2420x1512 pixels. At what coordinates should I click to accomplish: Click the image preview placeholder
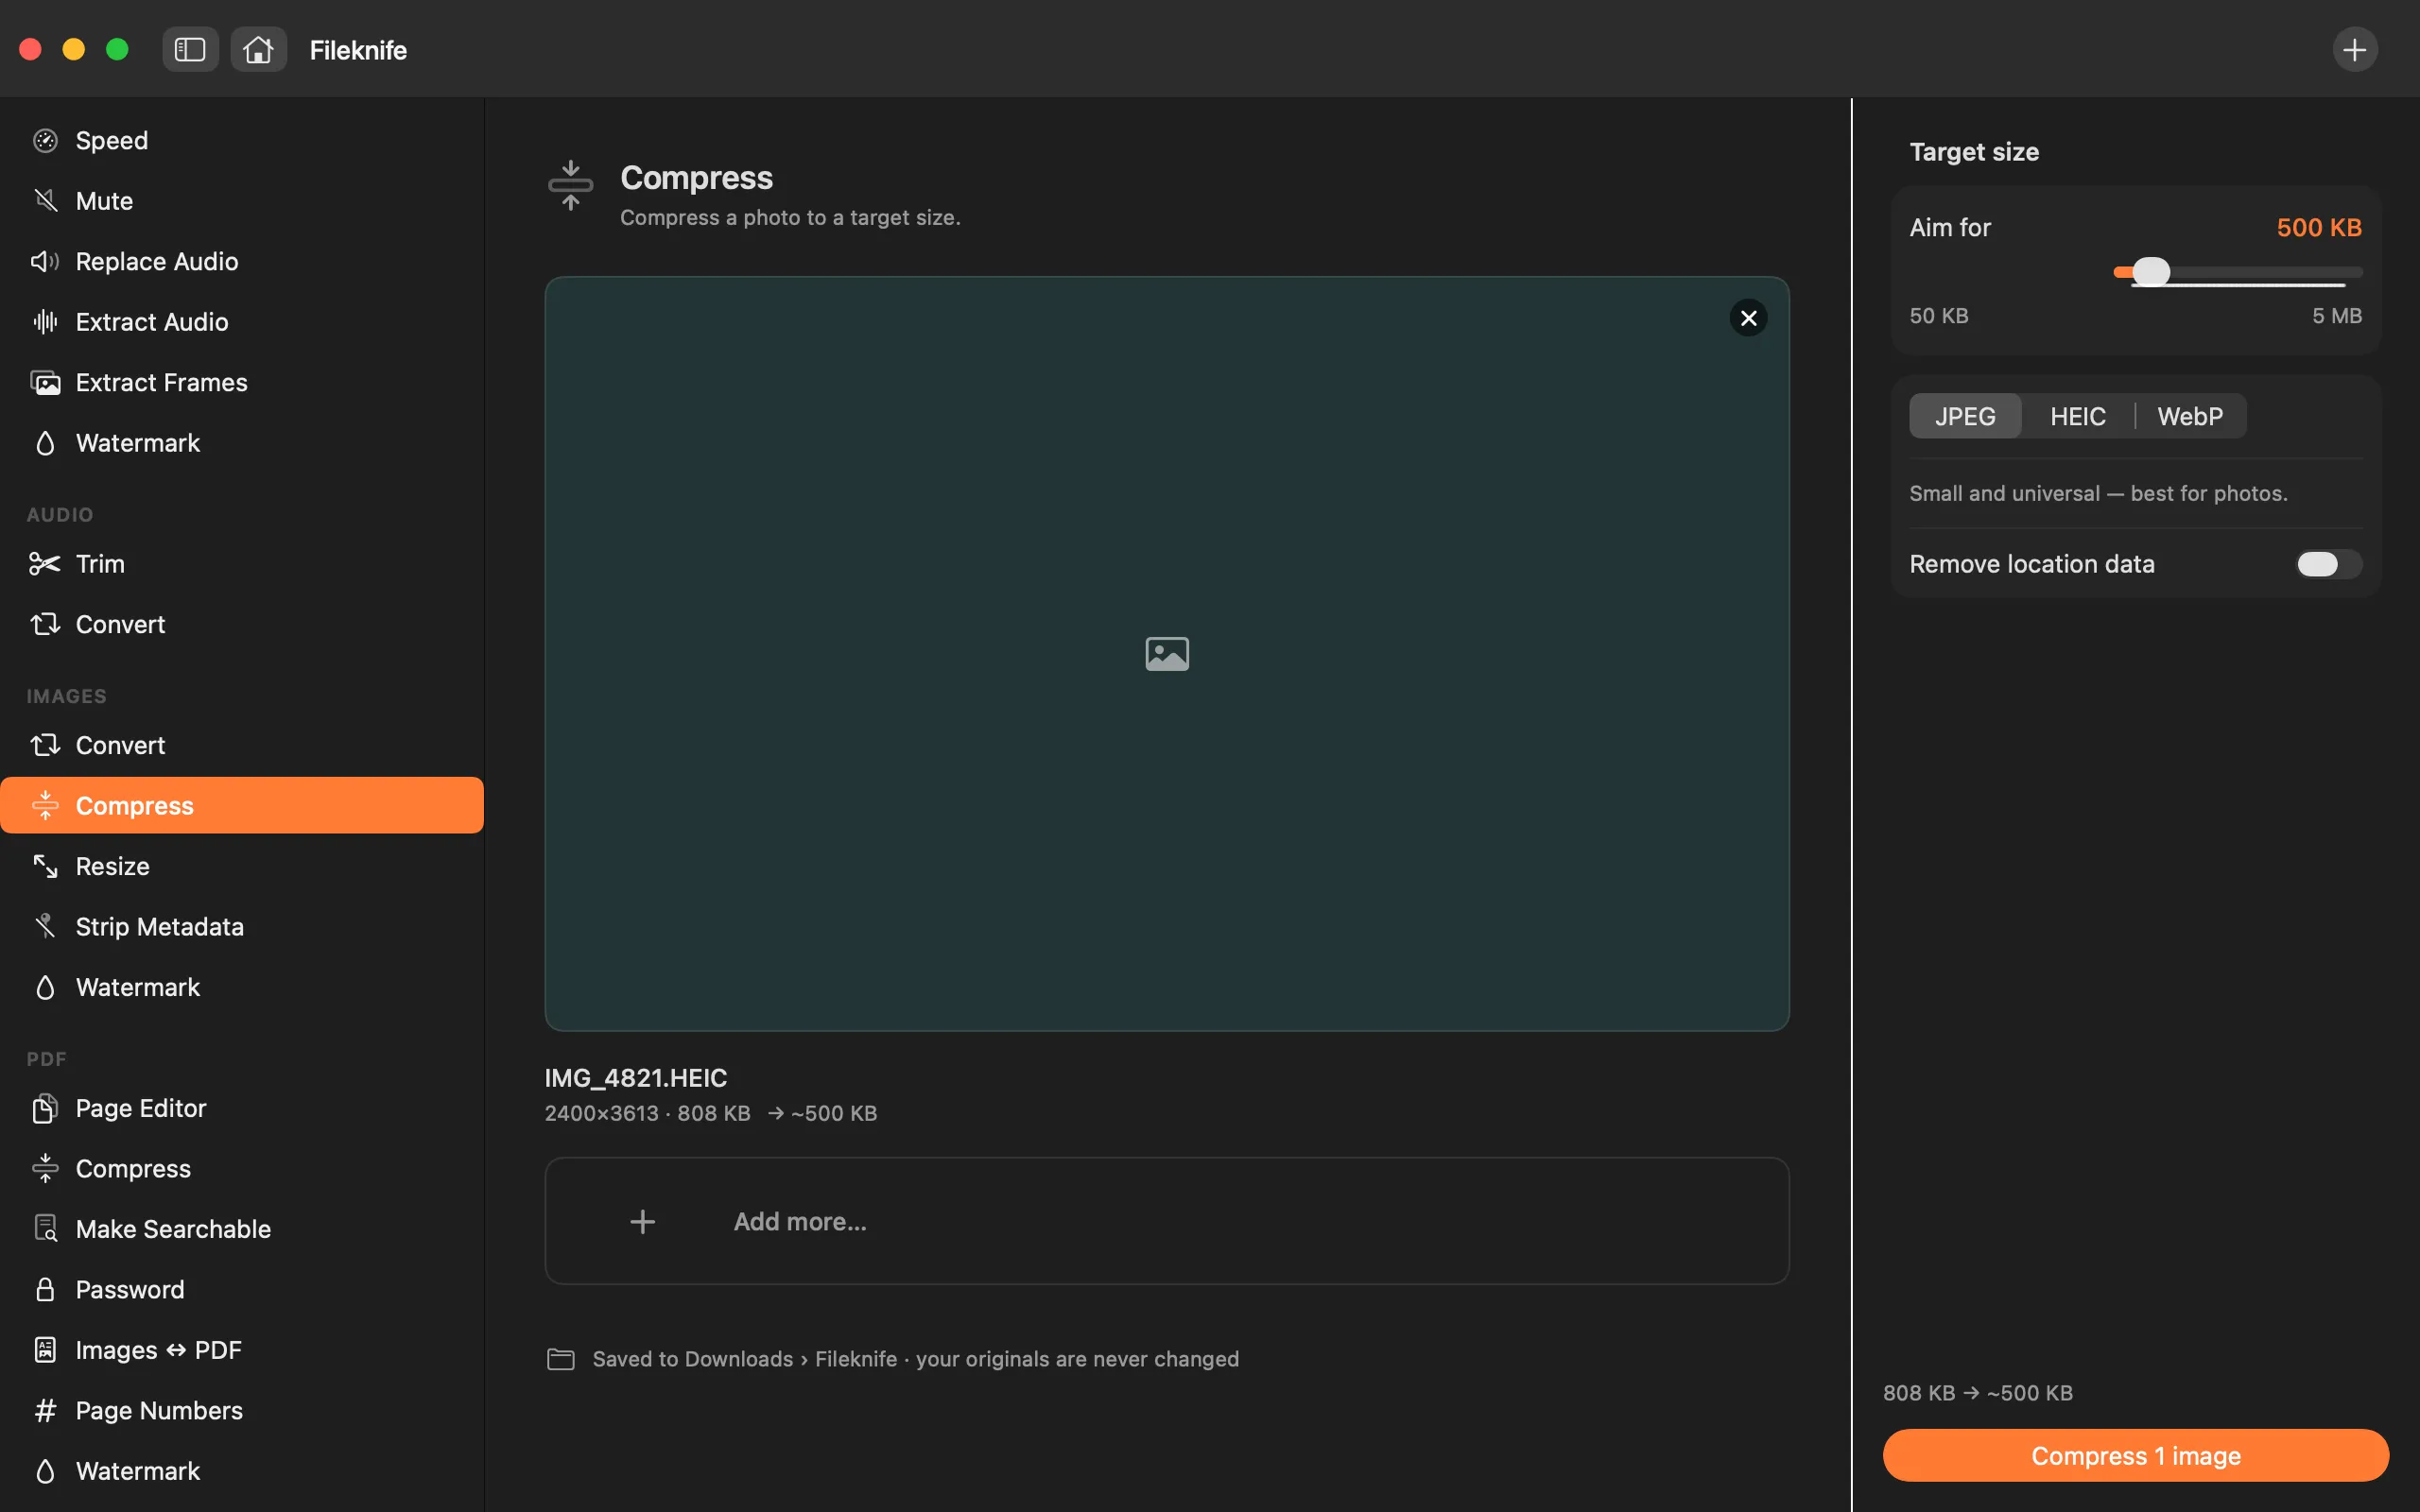[x=1166, y=654]
